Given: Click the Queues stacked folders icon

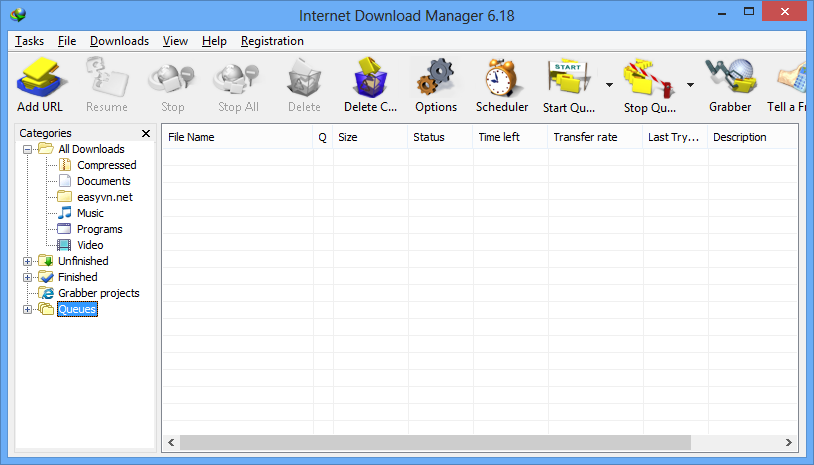Looking at the screenshot, I should click(x=46, y=309).
